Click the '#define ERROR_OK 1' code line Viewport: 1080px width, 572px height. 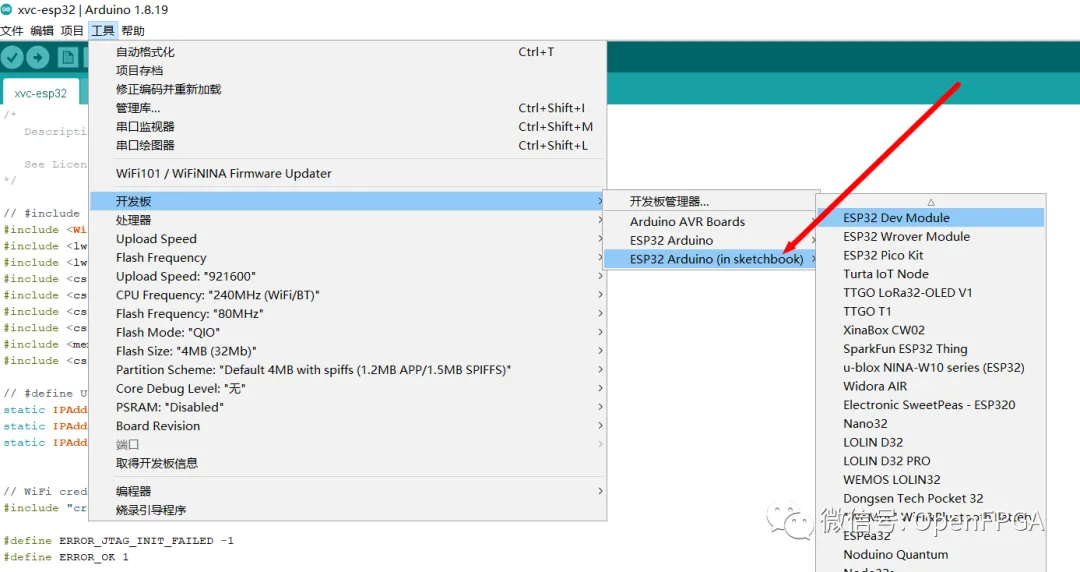66,557
